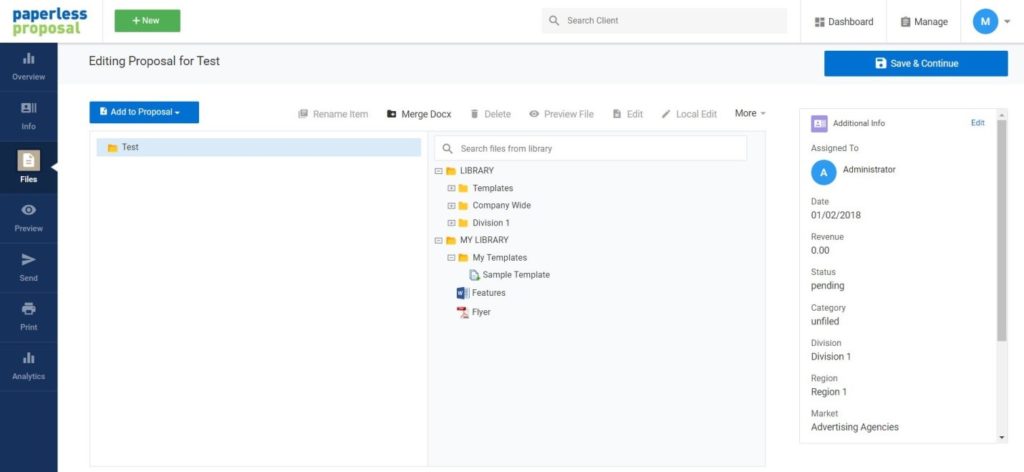Click Preview File in toolbar
This screenshot has width=1024, height=472.
(562, 114)
